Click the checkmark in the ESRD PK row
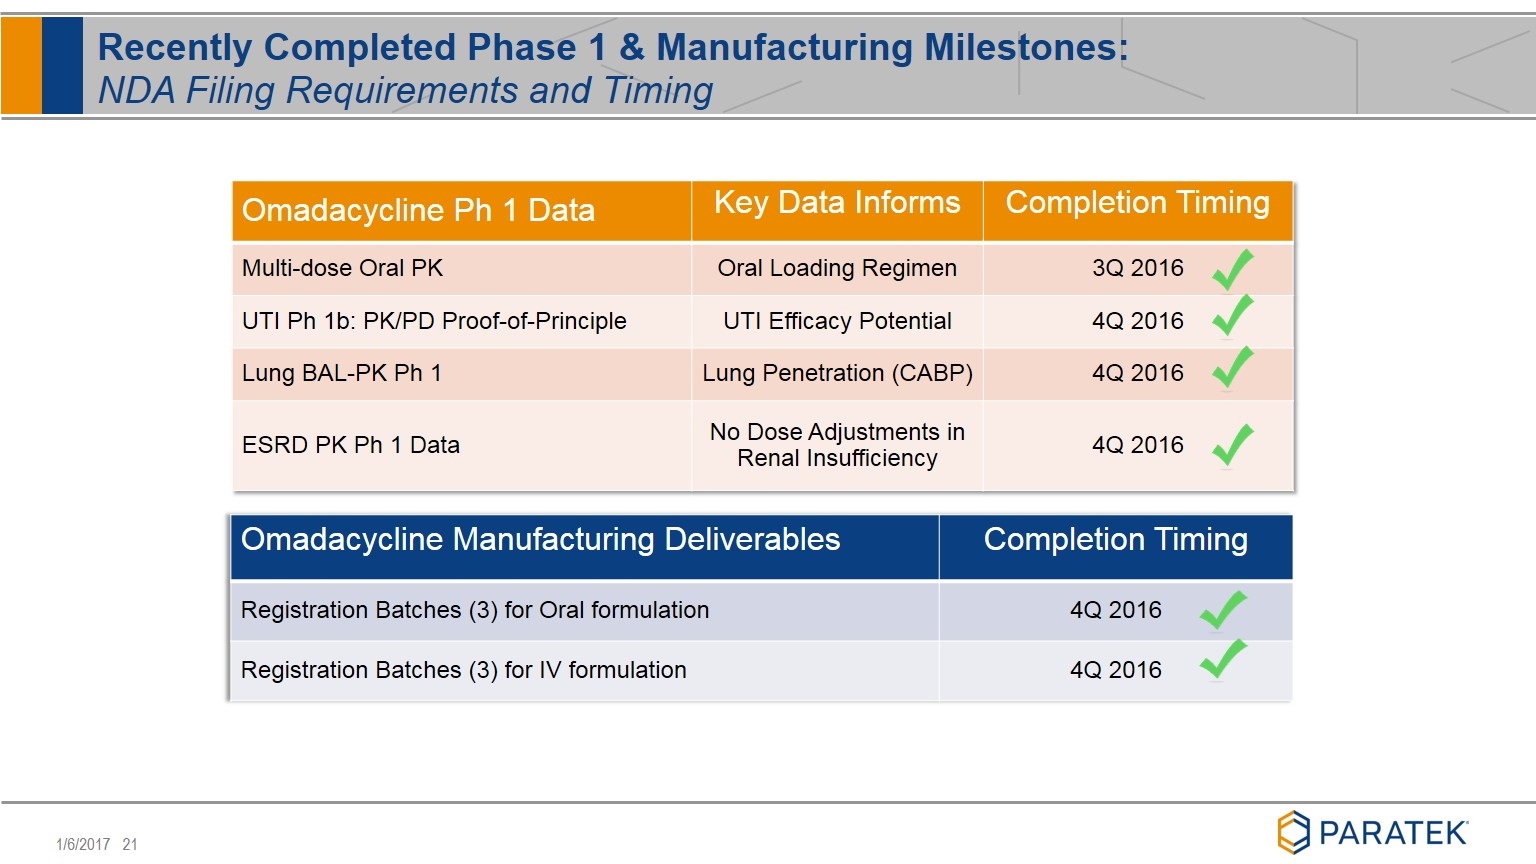This screenshot has width=1536, height=864. pos(1233,445)
